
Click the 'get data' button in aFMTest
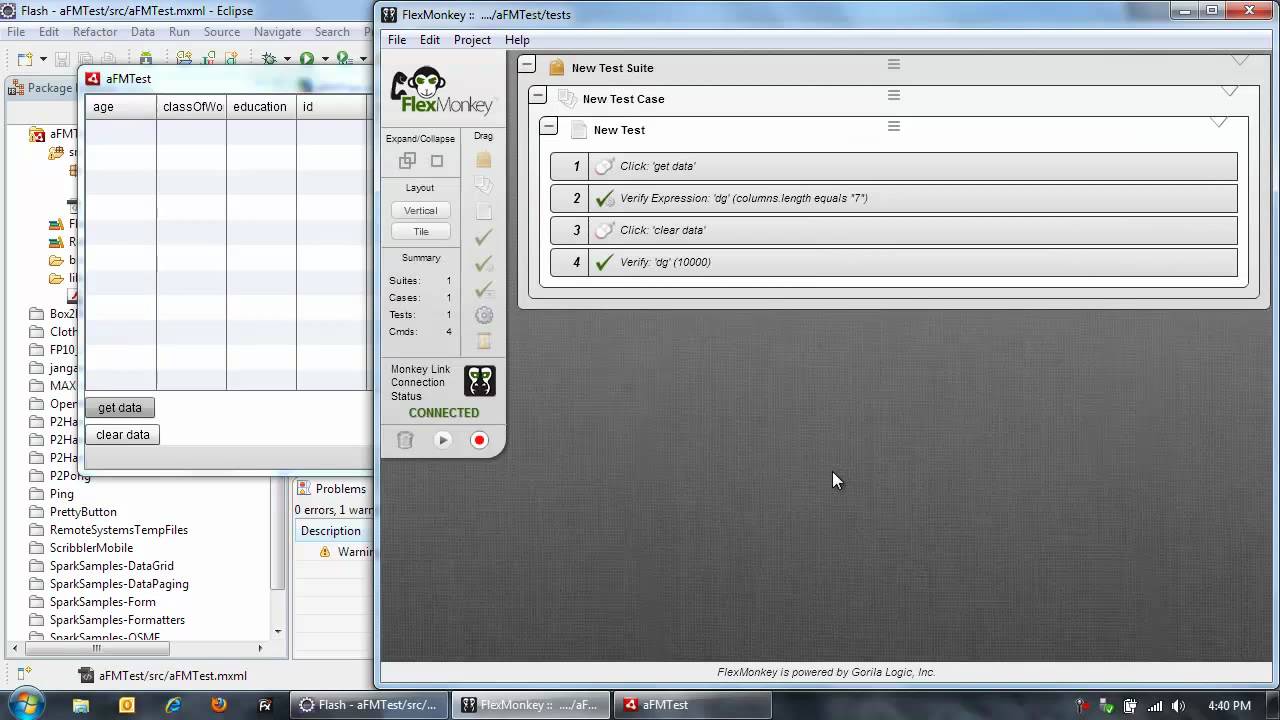pos(120,408)
